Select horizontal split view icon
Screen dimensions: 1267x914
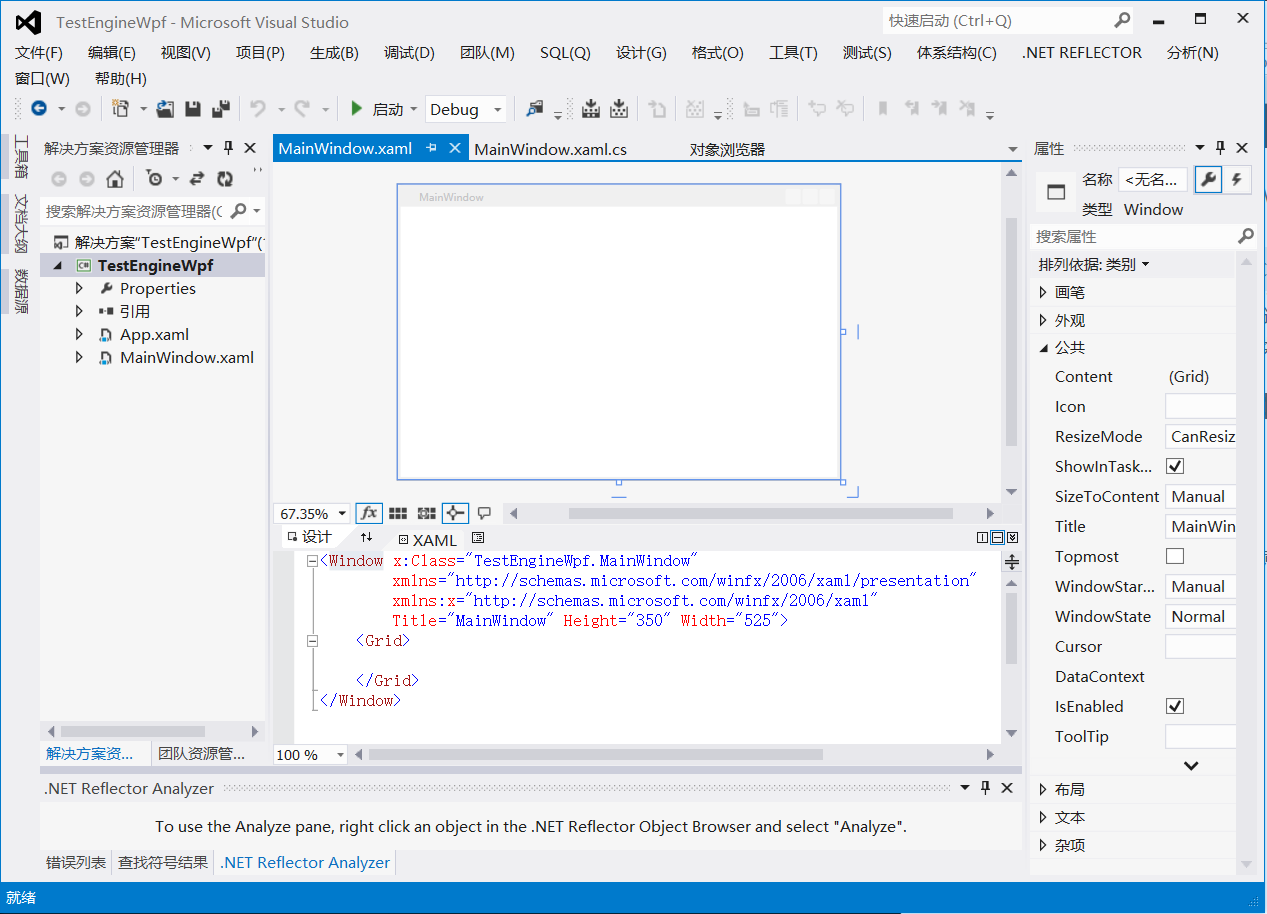coord(997,538)
